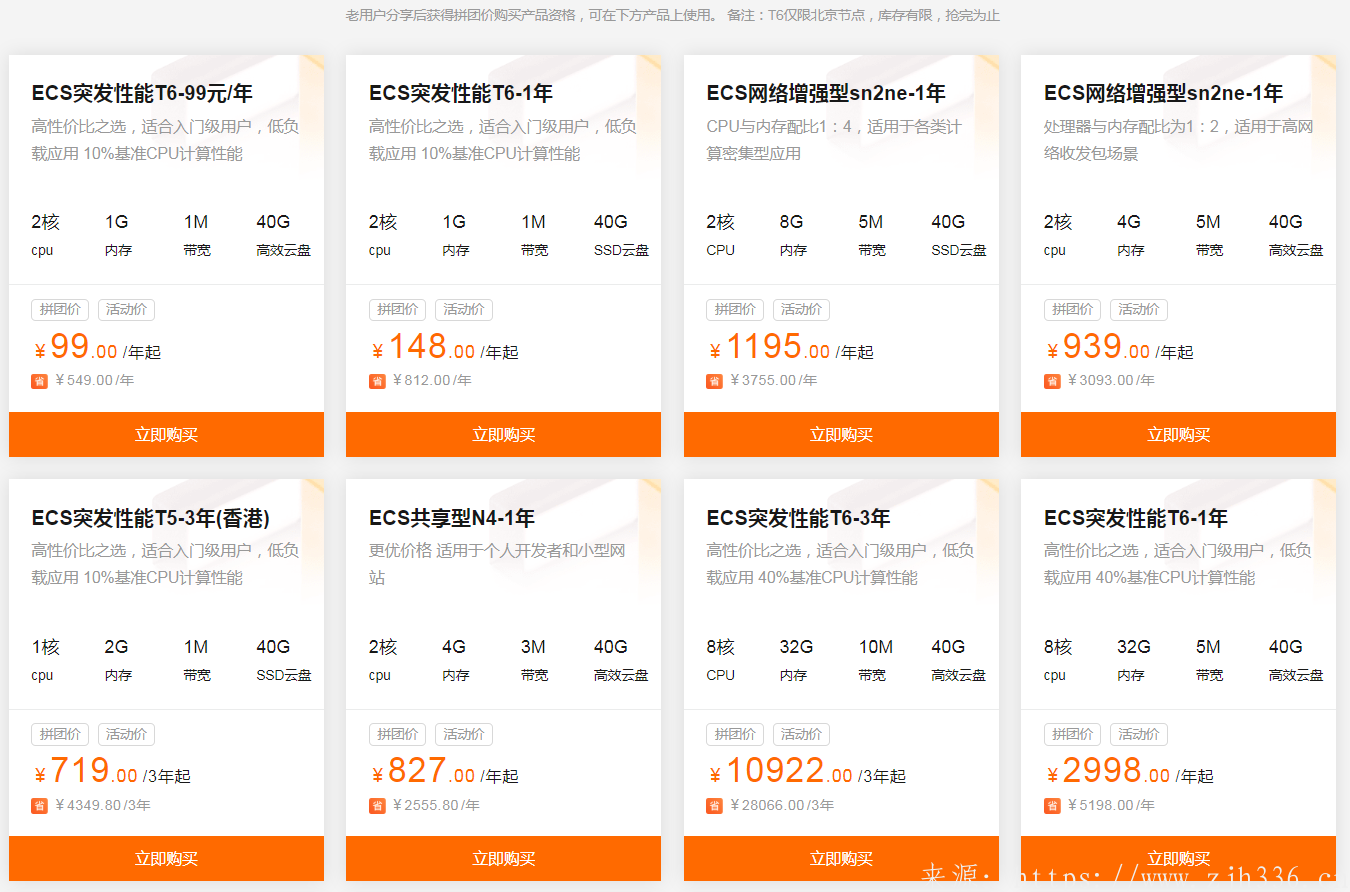
Task: Click the 省 icon beside ¥2555.80/年
Action: pyautogui.click(x=377, y=806)
